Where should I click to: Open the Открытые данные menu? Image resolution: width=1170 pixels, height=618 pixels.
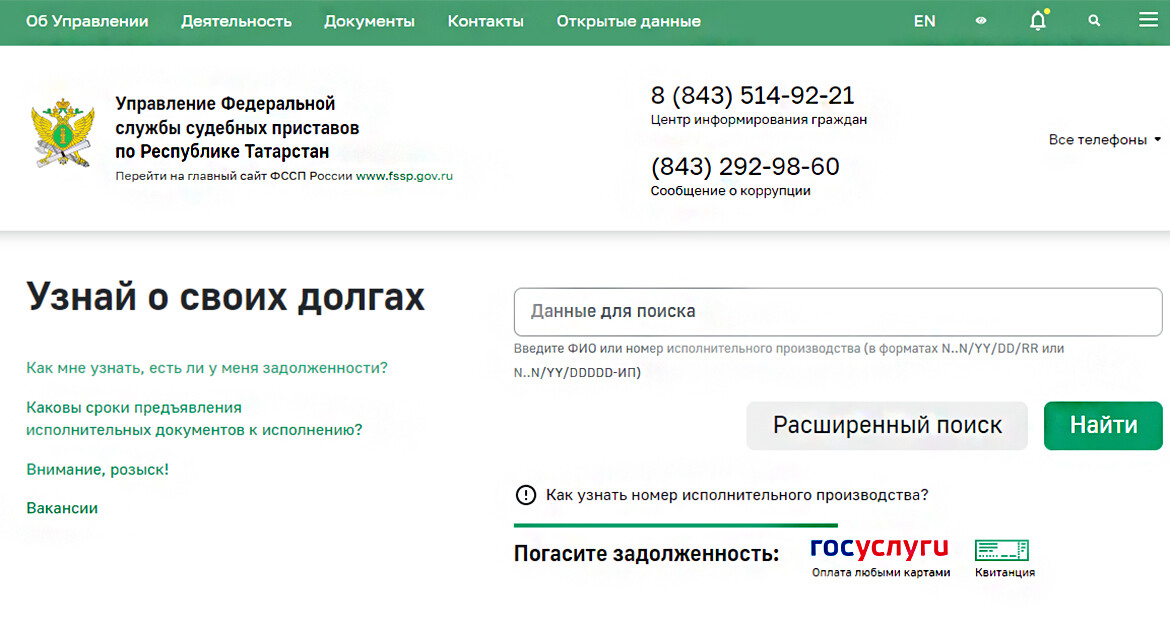[628, 21]
